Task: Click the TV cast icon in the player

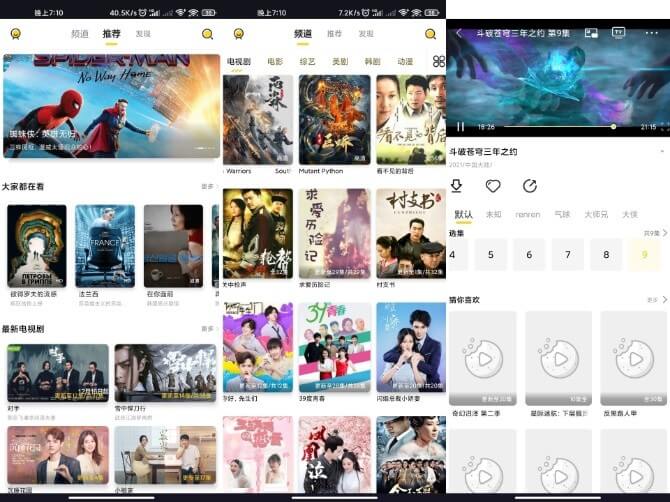Action: click(619, 33)
